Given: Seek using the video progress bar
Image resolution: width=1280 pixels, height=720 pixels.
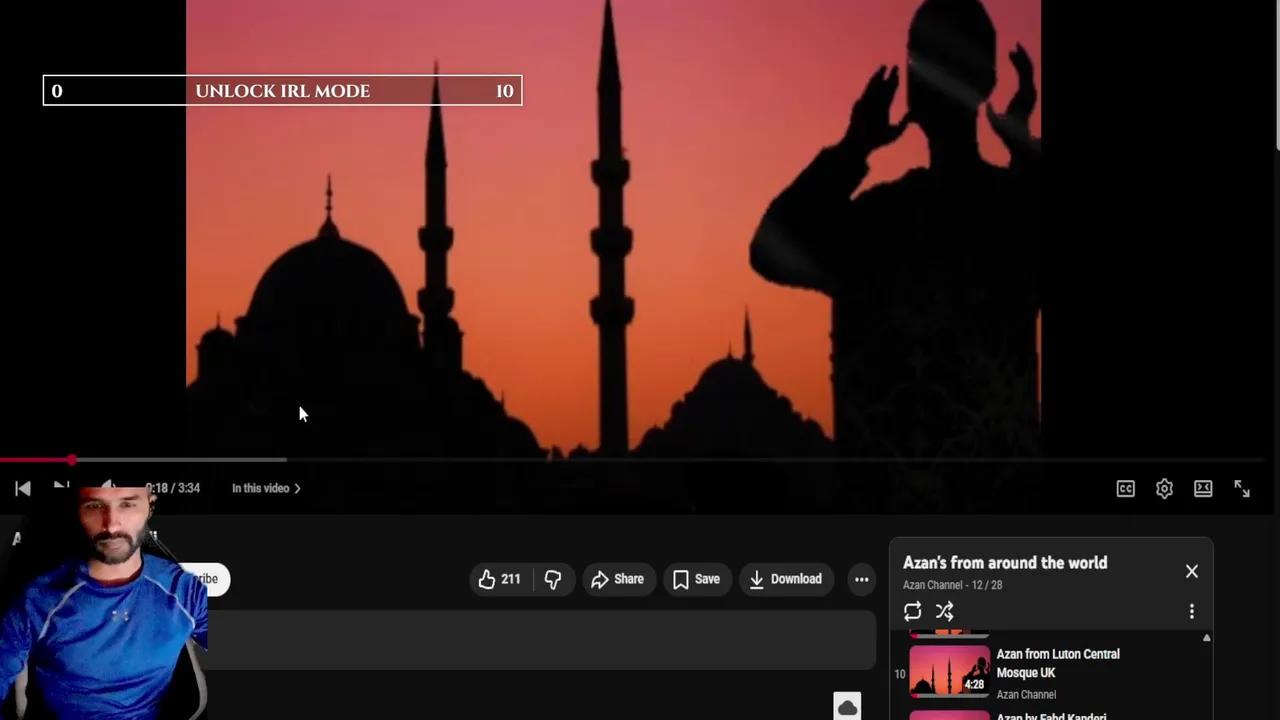Looking at the screenshot, I should pos(400,459).
